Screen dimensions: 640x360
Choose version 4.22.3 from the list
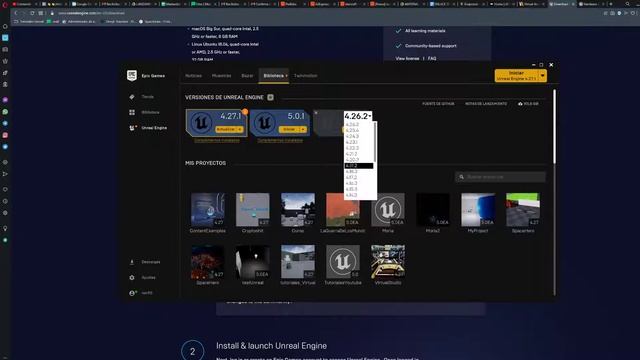click(352, 148)
